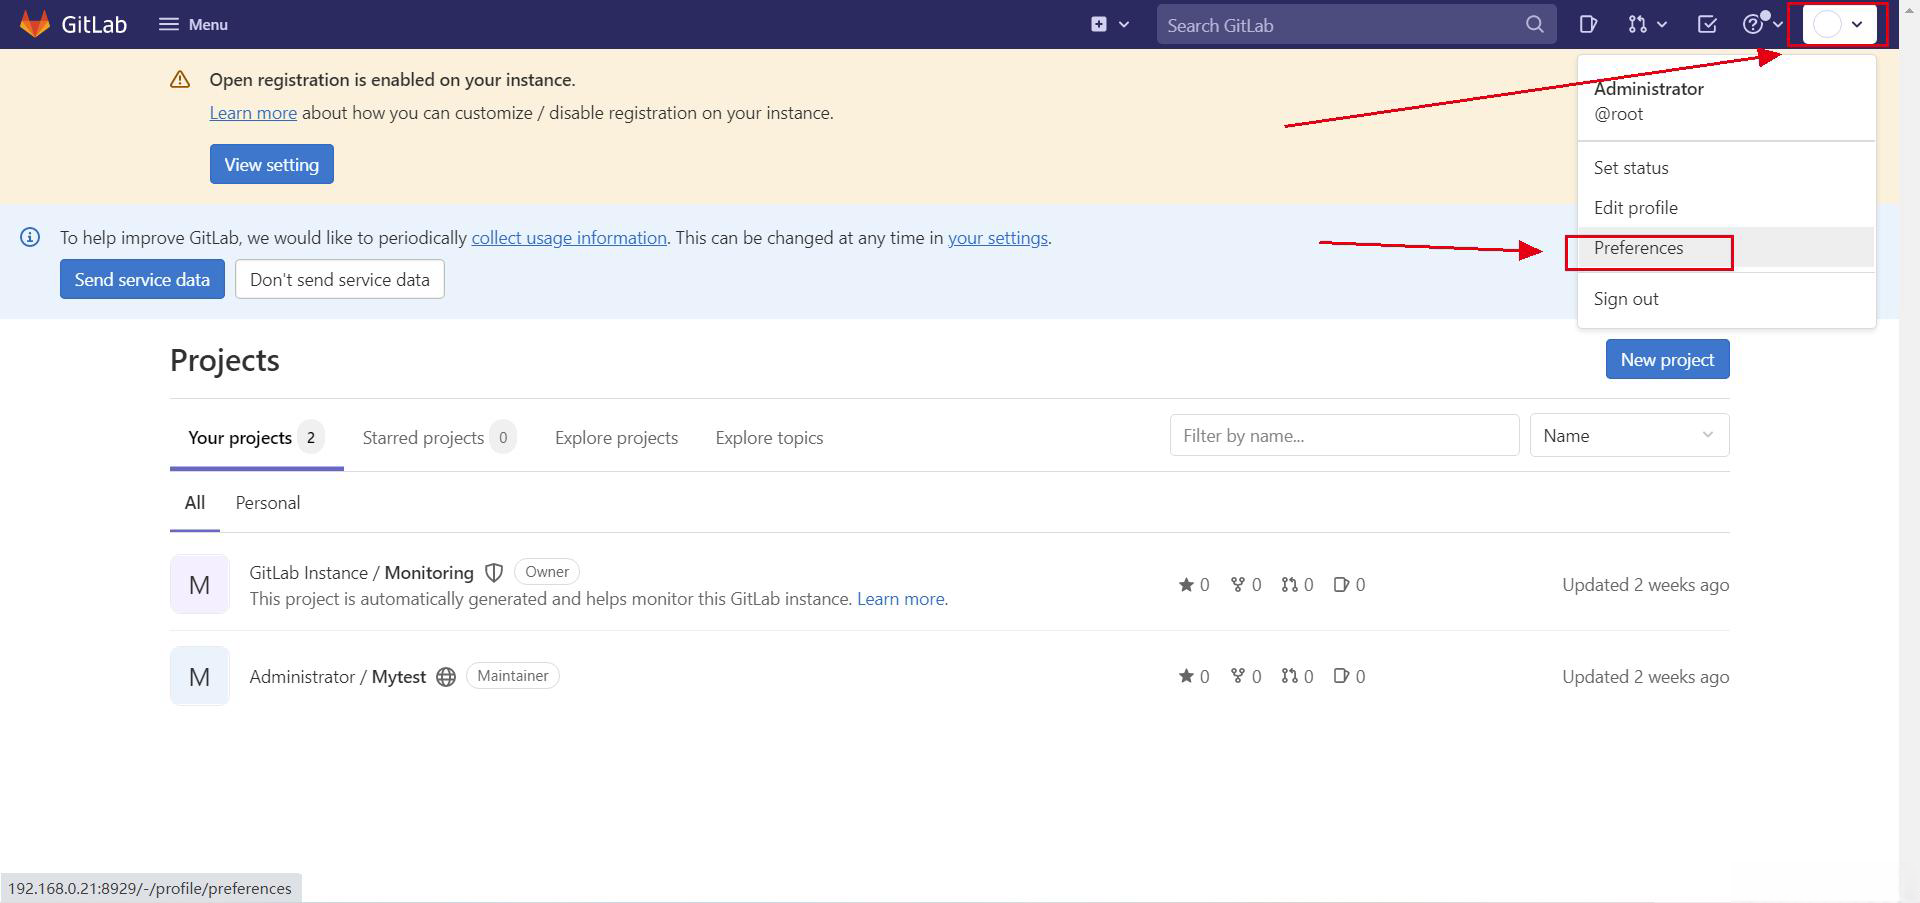The width and height of the screenshot is (1920, 903).
Task: Click the Monitoring project star count icon
Action: [1186, 585]
